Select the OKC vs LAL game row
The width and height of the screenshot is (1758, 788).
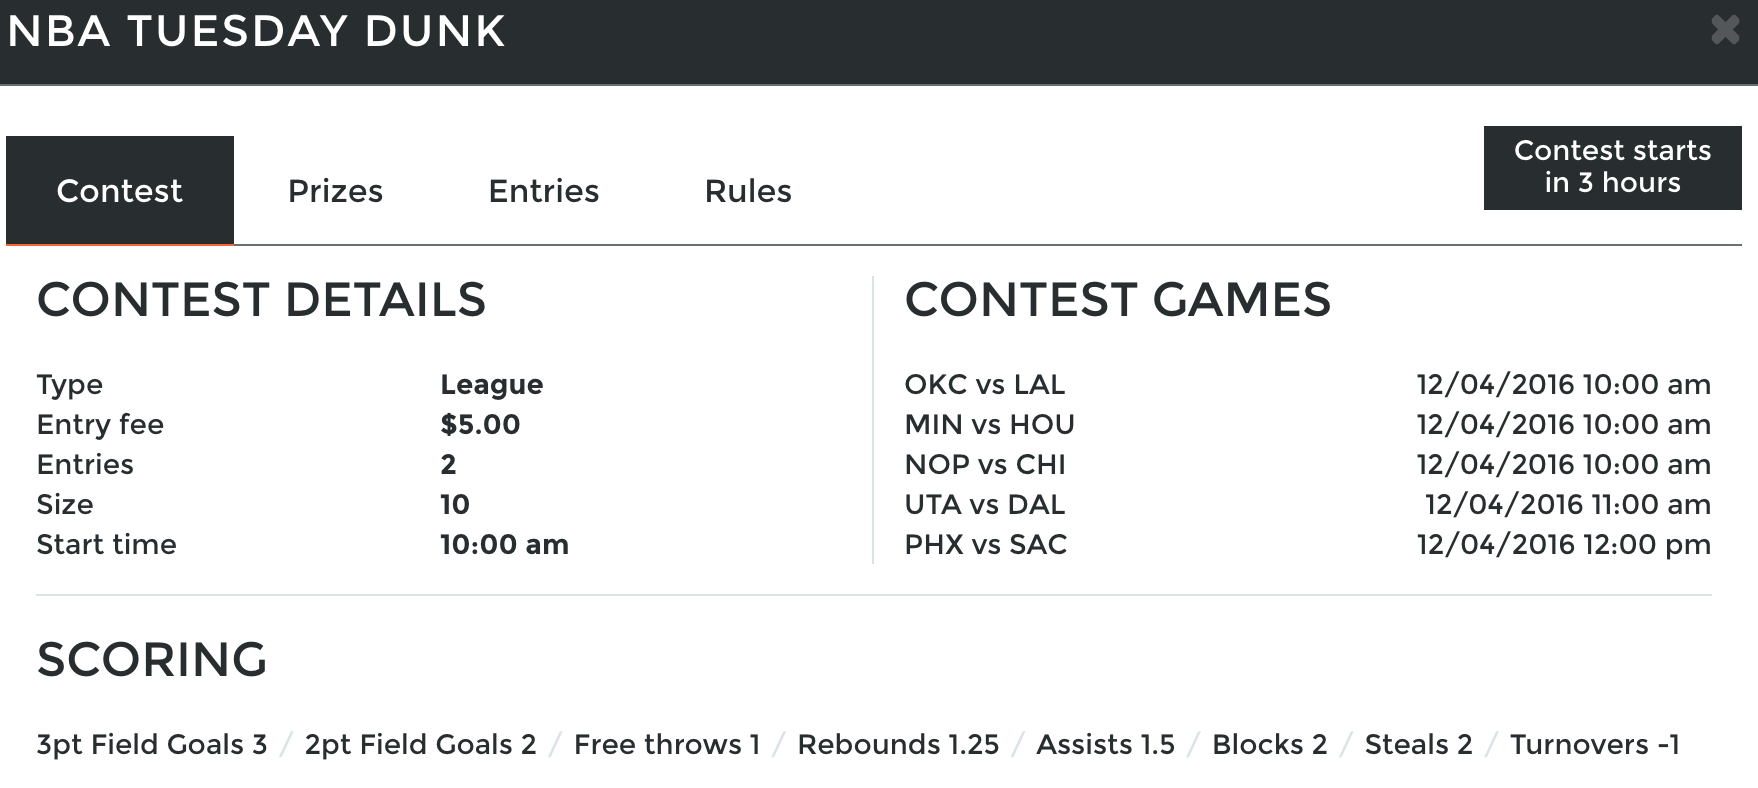click(x=1307, y=384)
